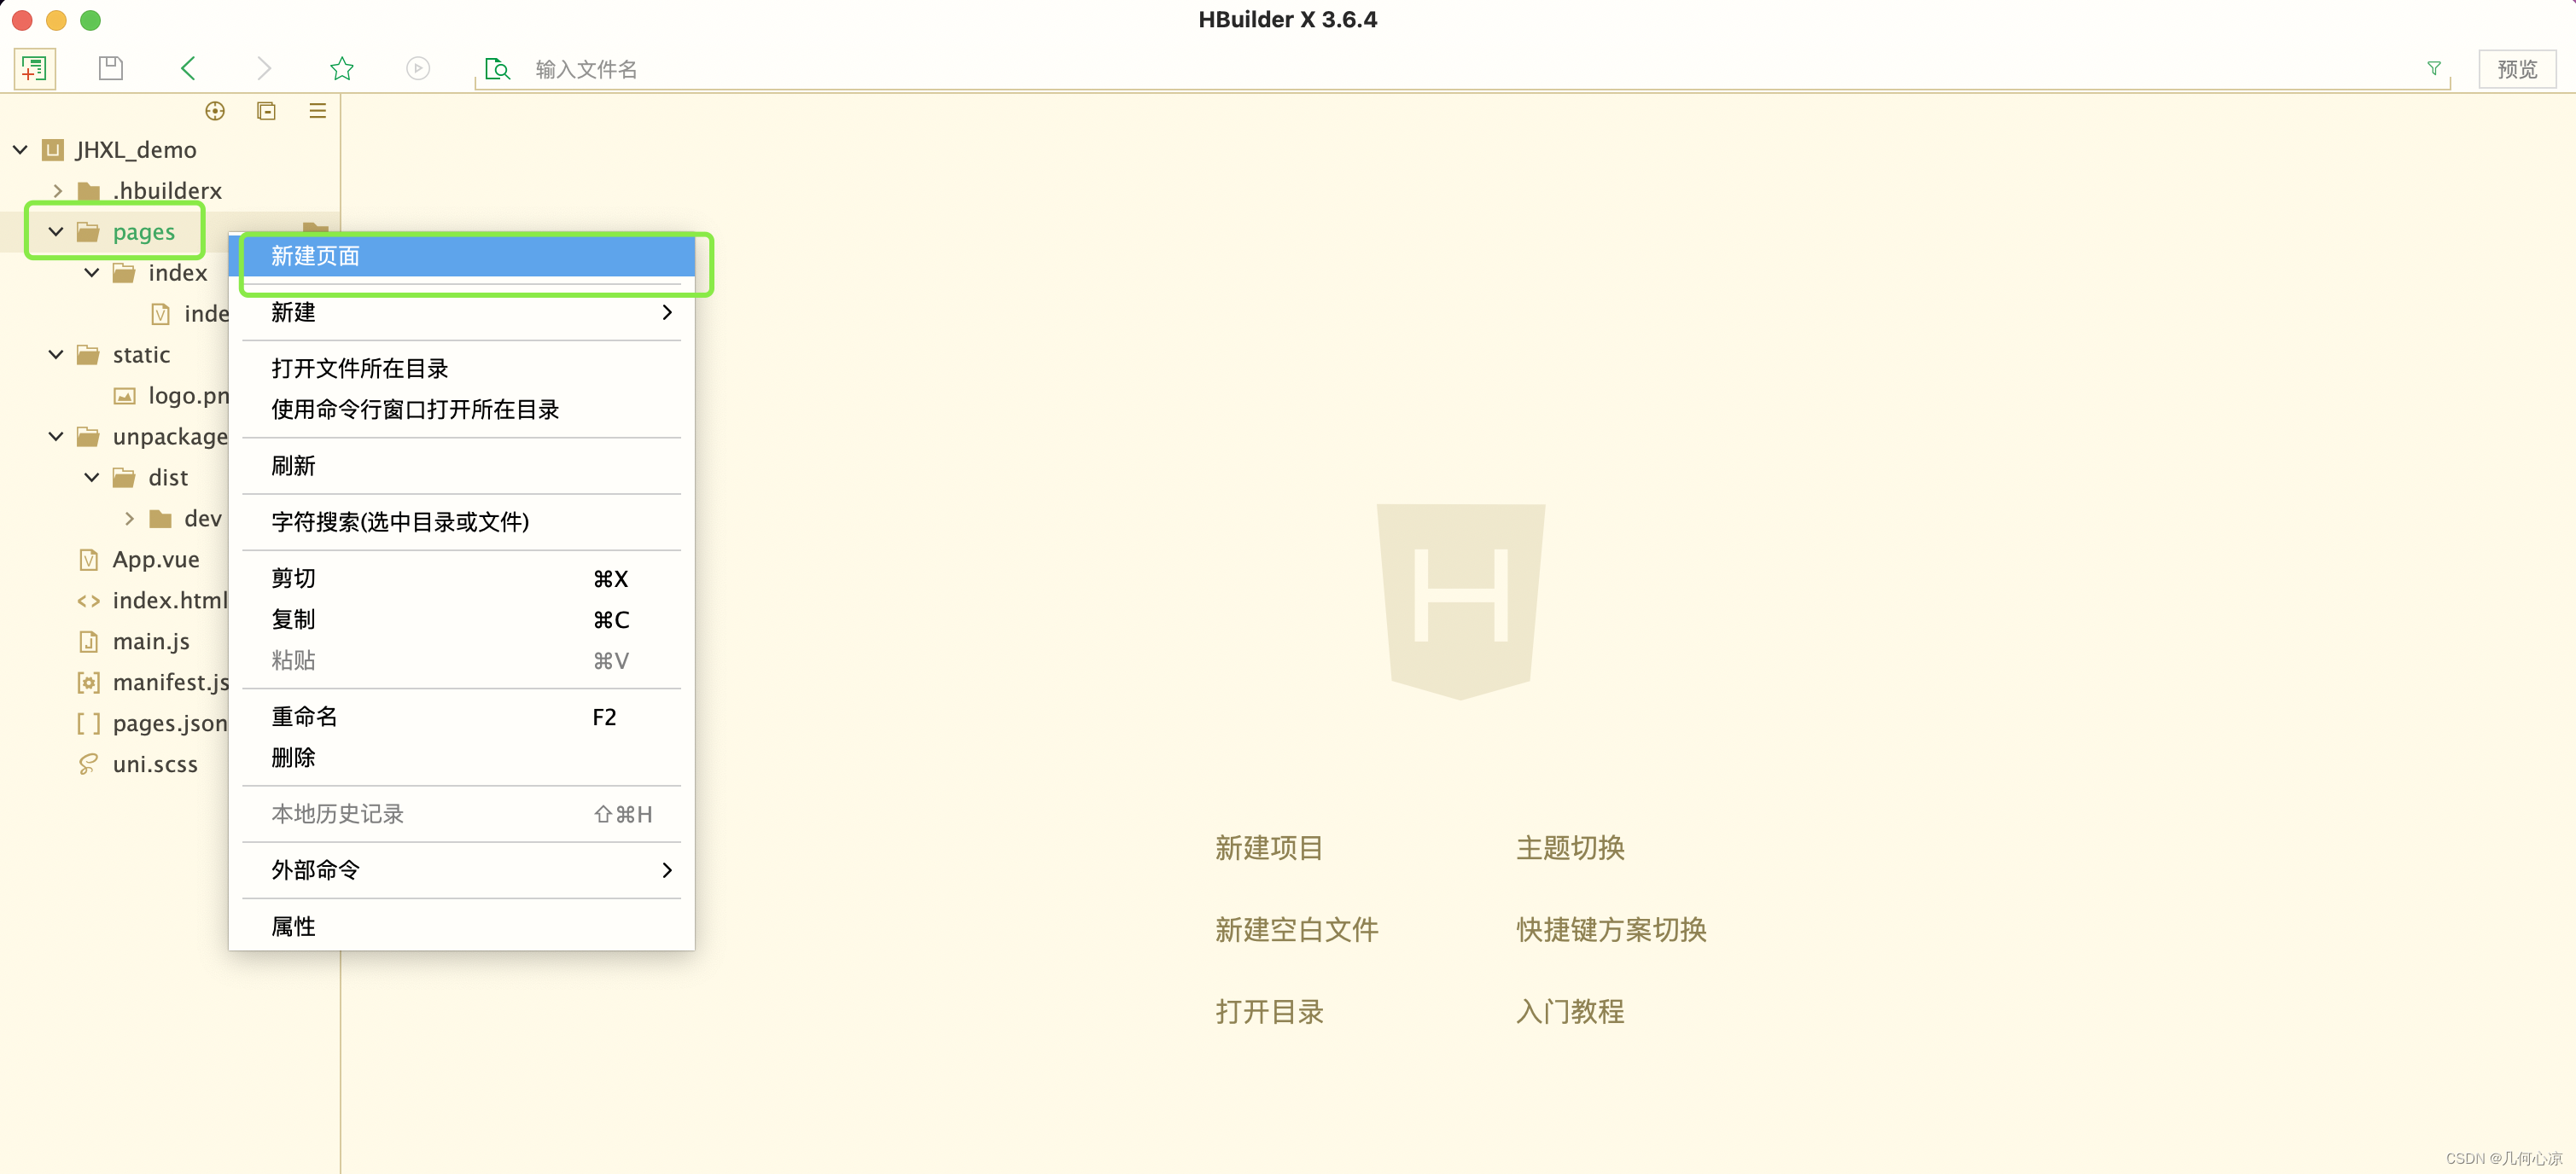The width and height of the screenshot is (2576, 1174).
Task: Expand the dev folder chevron
Action: (x=129, y=519)
